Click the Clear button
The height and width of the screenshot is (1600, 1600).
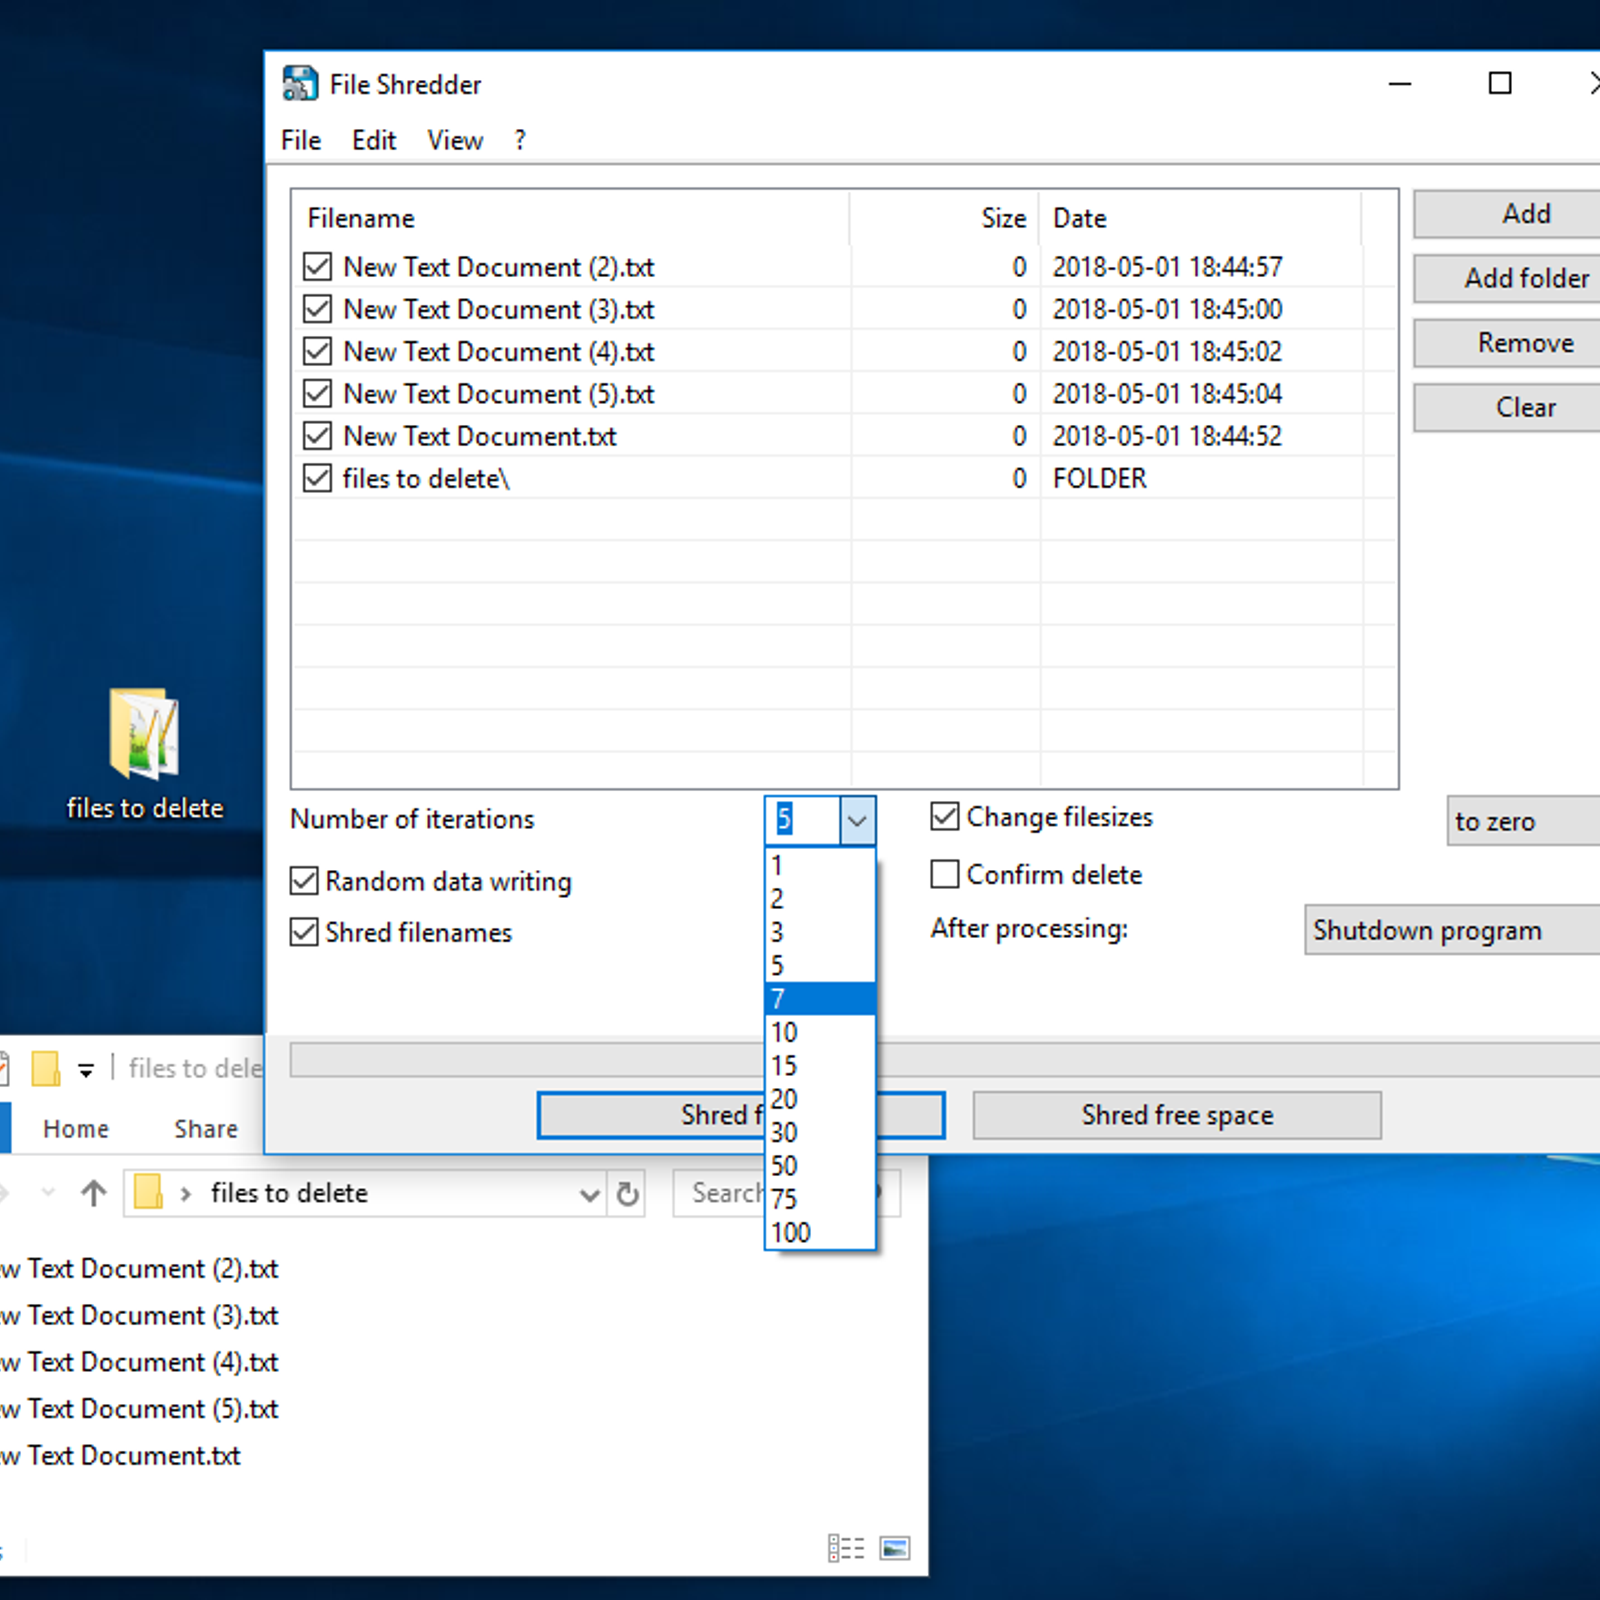click(1507, 407)
